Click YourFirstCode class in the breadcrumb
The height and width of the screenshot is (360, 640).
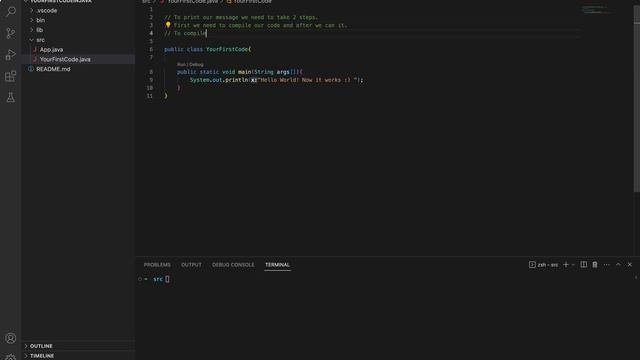coord(253,2)
